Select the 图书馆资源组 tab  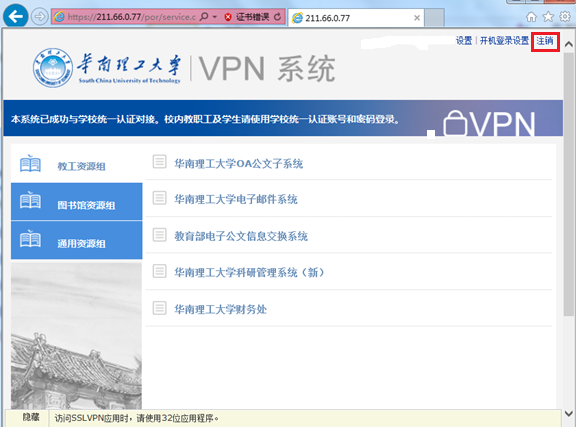pyautogui.click(x=77, y=202)
